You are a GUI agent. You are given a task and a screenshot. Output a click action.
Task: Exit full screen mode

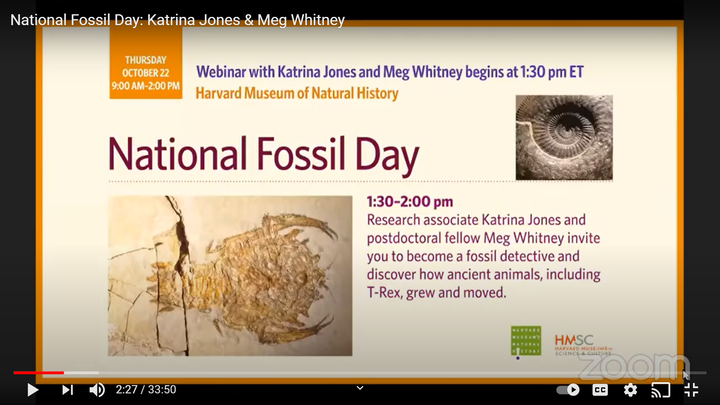pos(691,390)
